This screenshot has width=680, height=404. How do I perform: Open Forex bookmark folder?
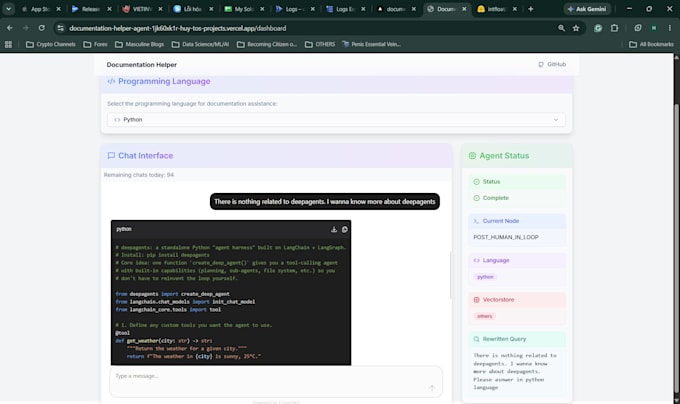click(x=95, y=44)
